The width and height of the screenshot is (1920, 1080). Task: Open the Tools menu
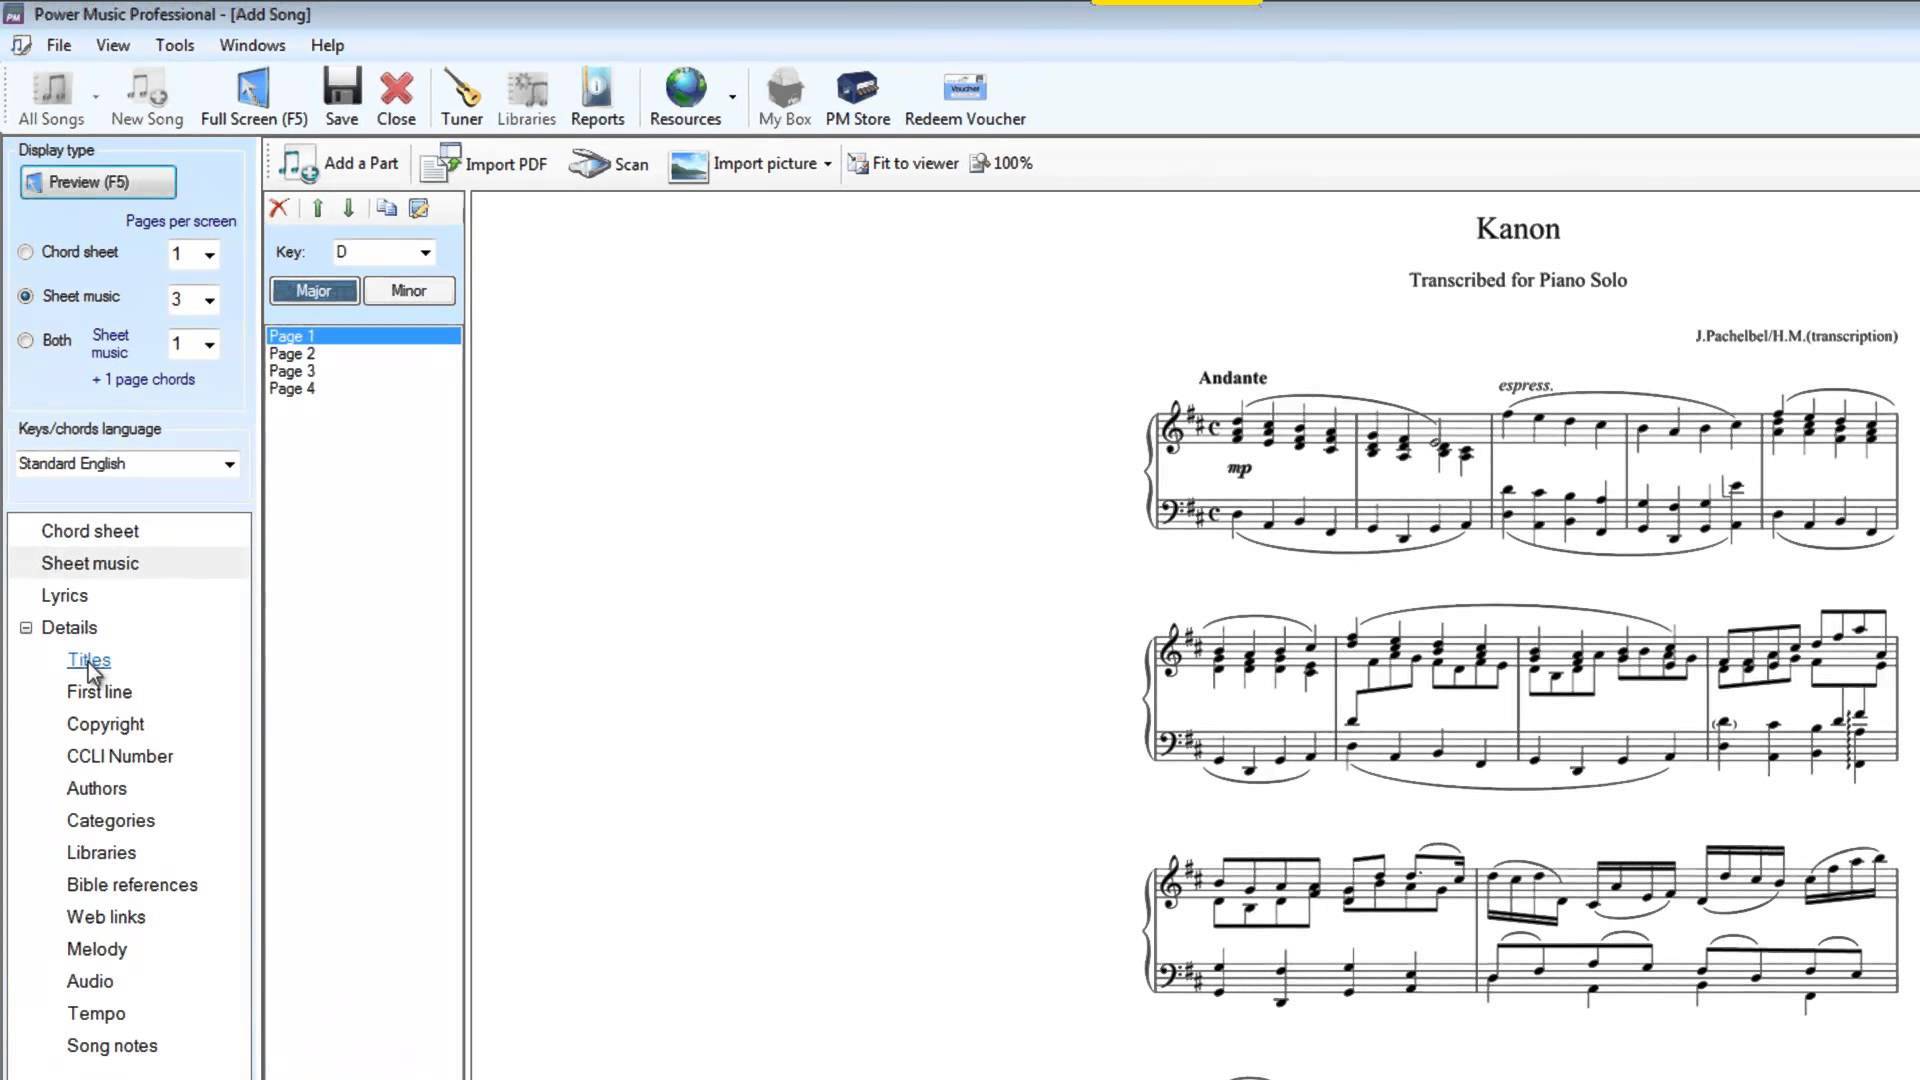pos(175,44)
